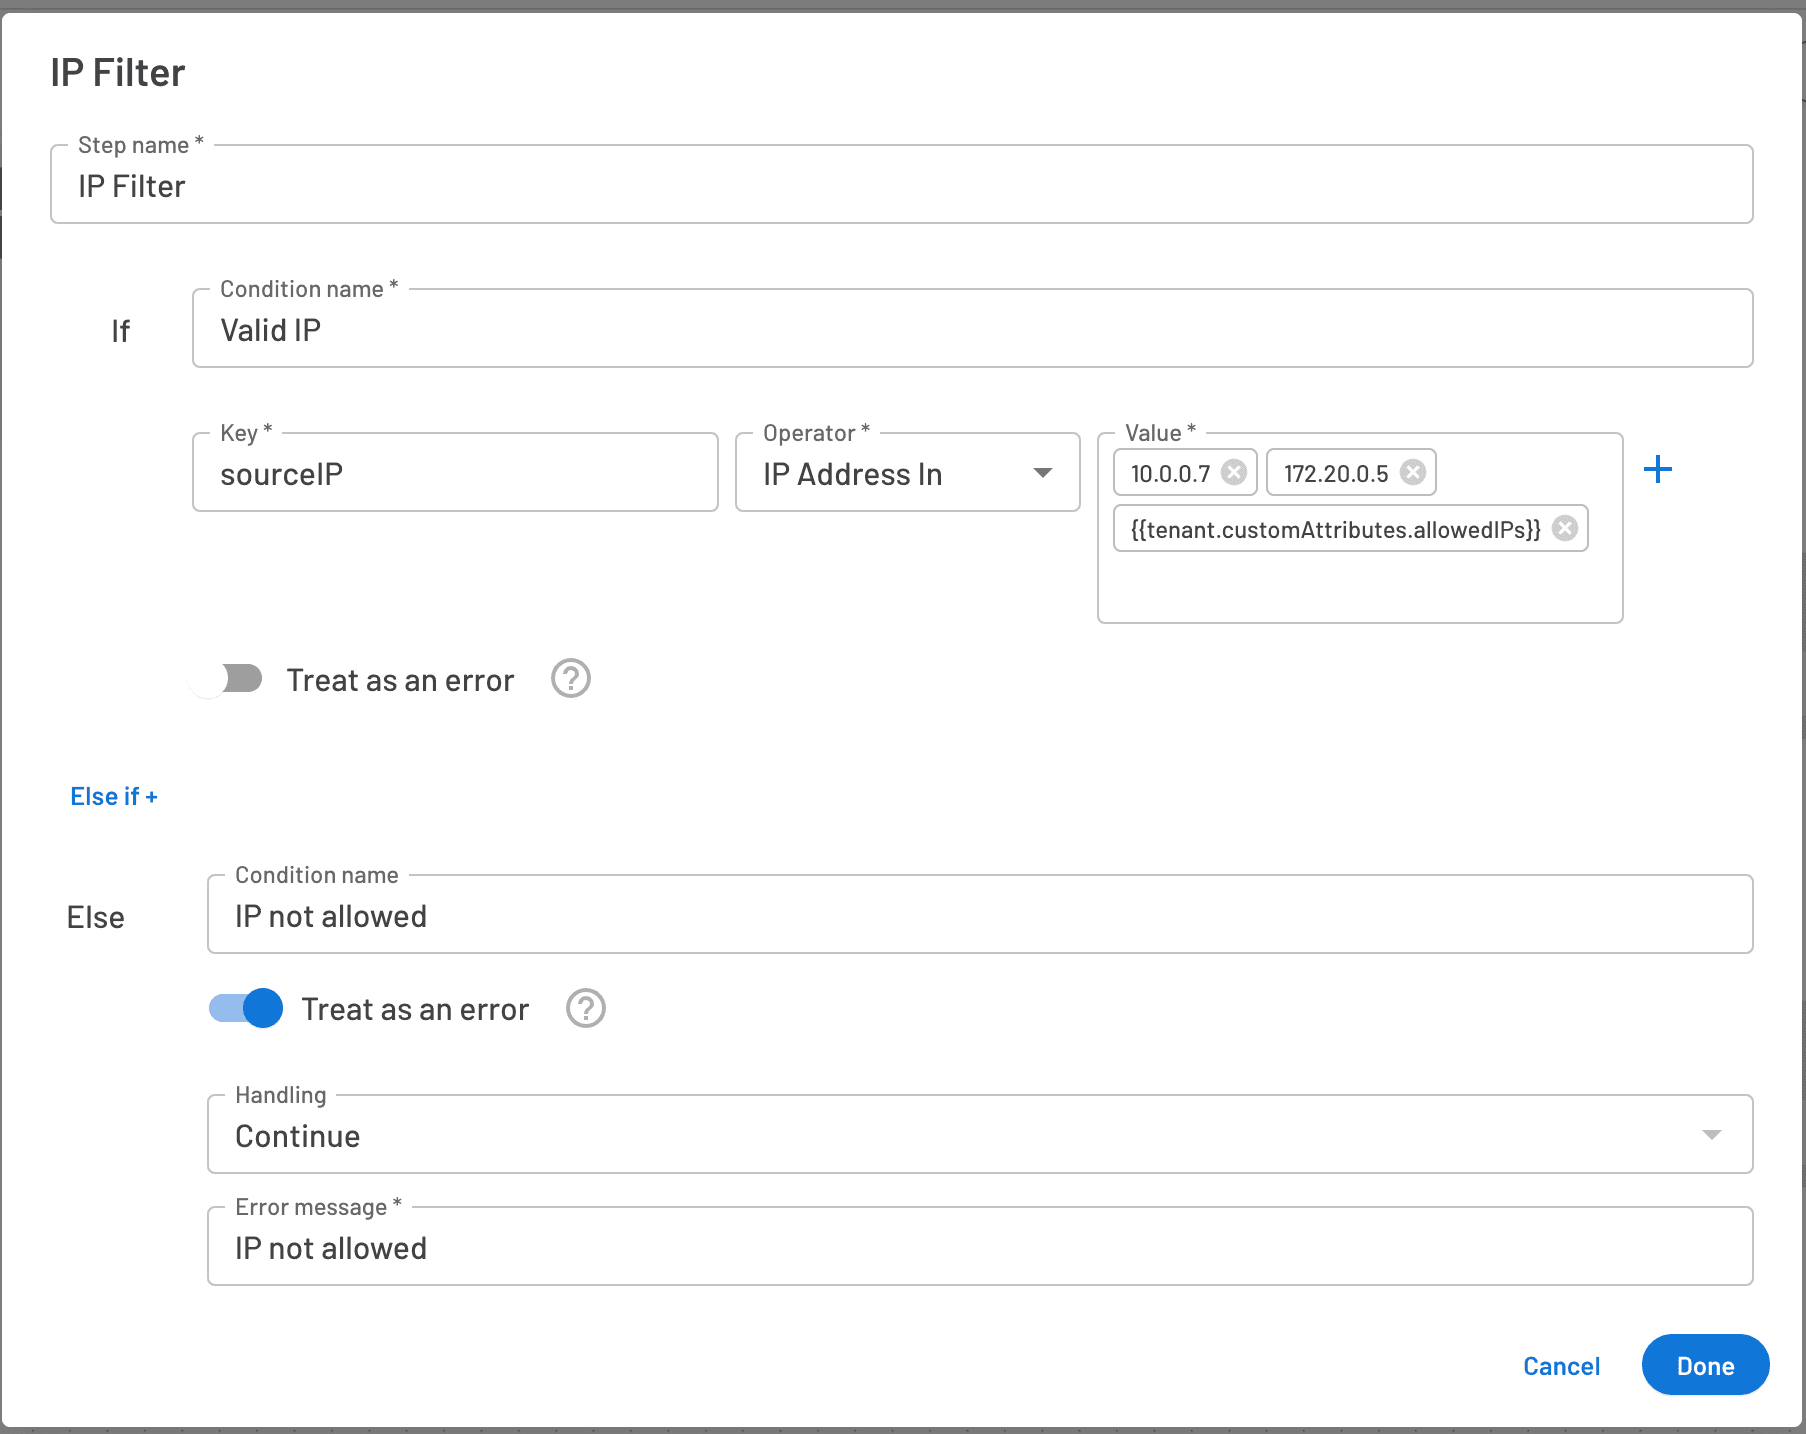Image resolution: width=1806 pixels, height=1434 pixels.
Task: Disable Treat as an error for IP not allowed
Action: pyautogui.click(x=245, y=1009)
